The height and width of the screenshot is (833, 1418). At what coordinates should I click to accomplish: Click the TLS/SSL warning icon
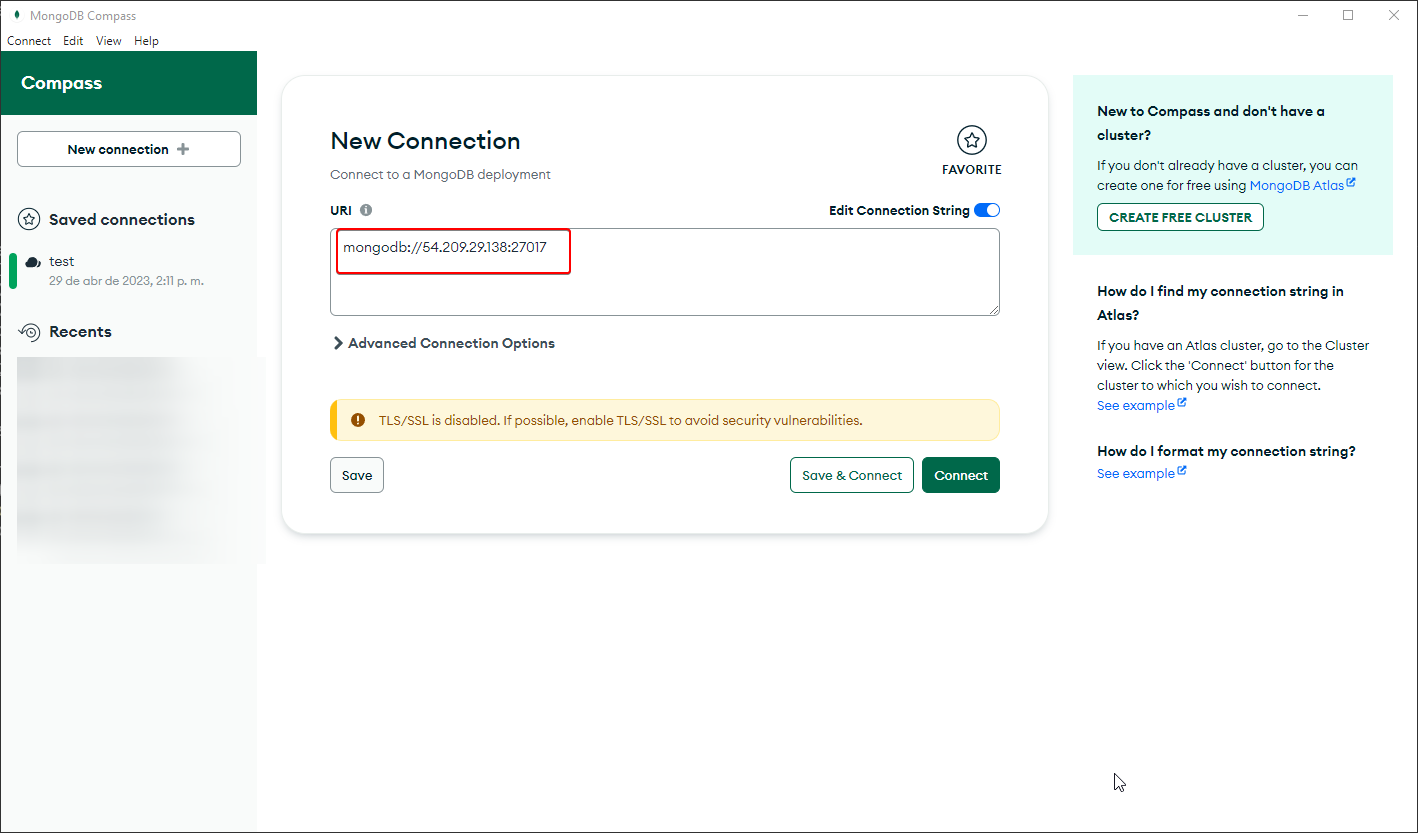(x=358, y=420)
